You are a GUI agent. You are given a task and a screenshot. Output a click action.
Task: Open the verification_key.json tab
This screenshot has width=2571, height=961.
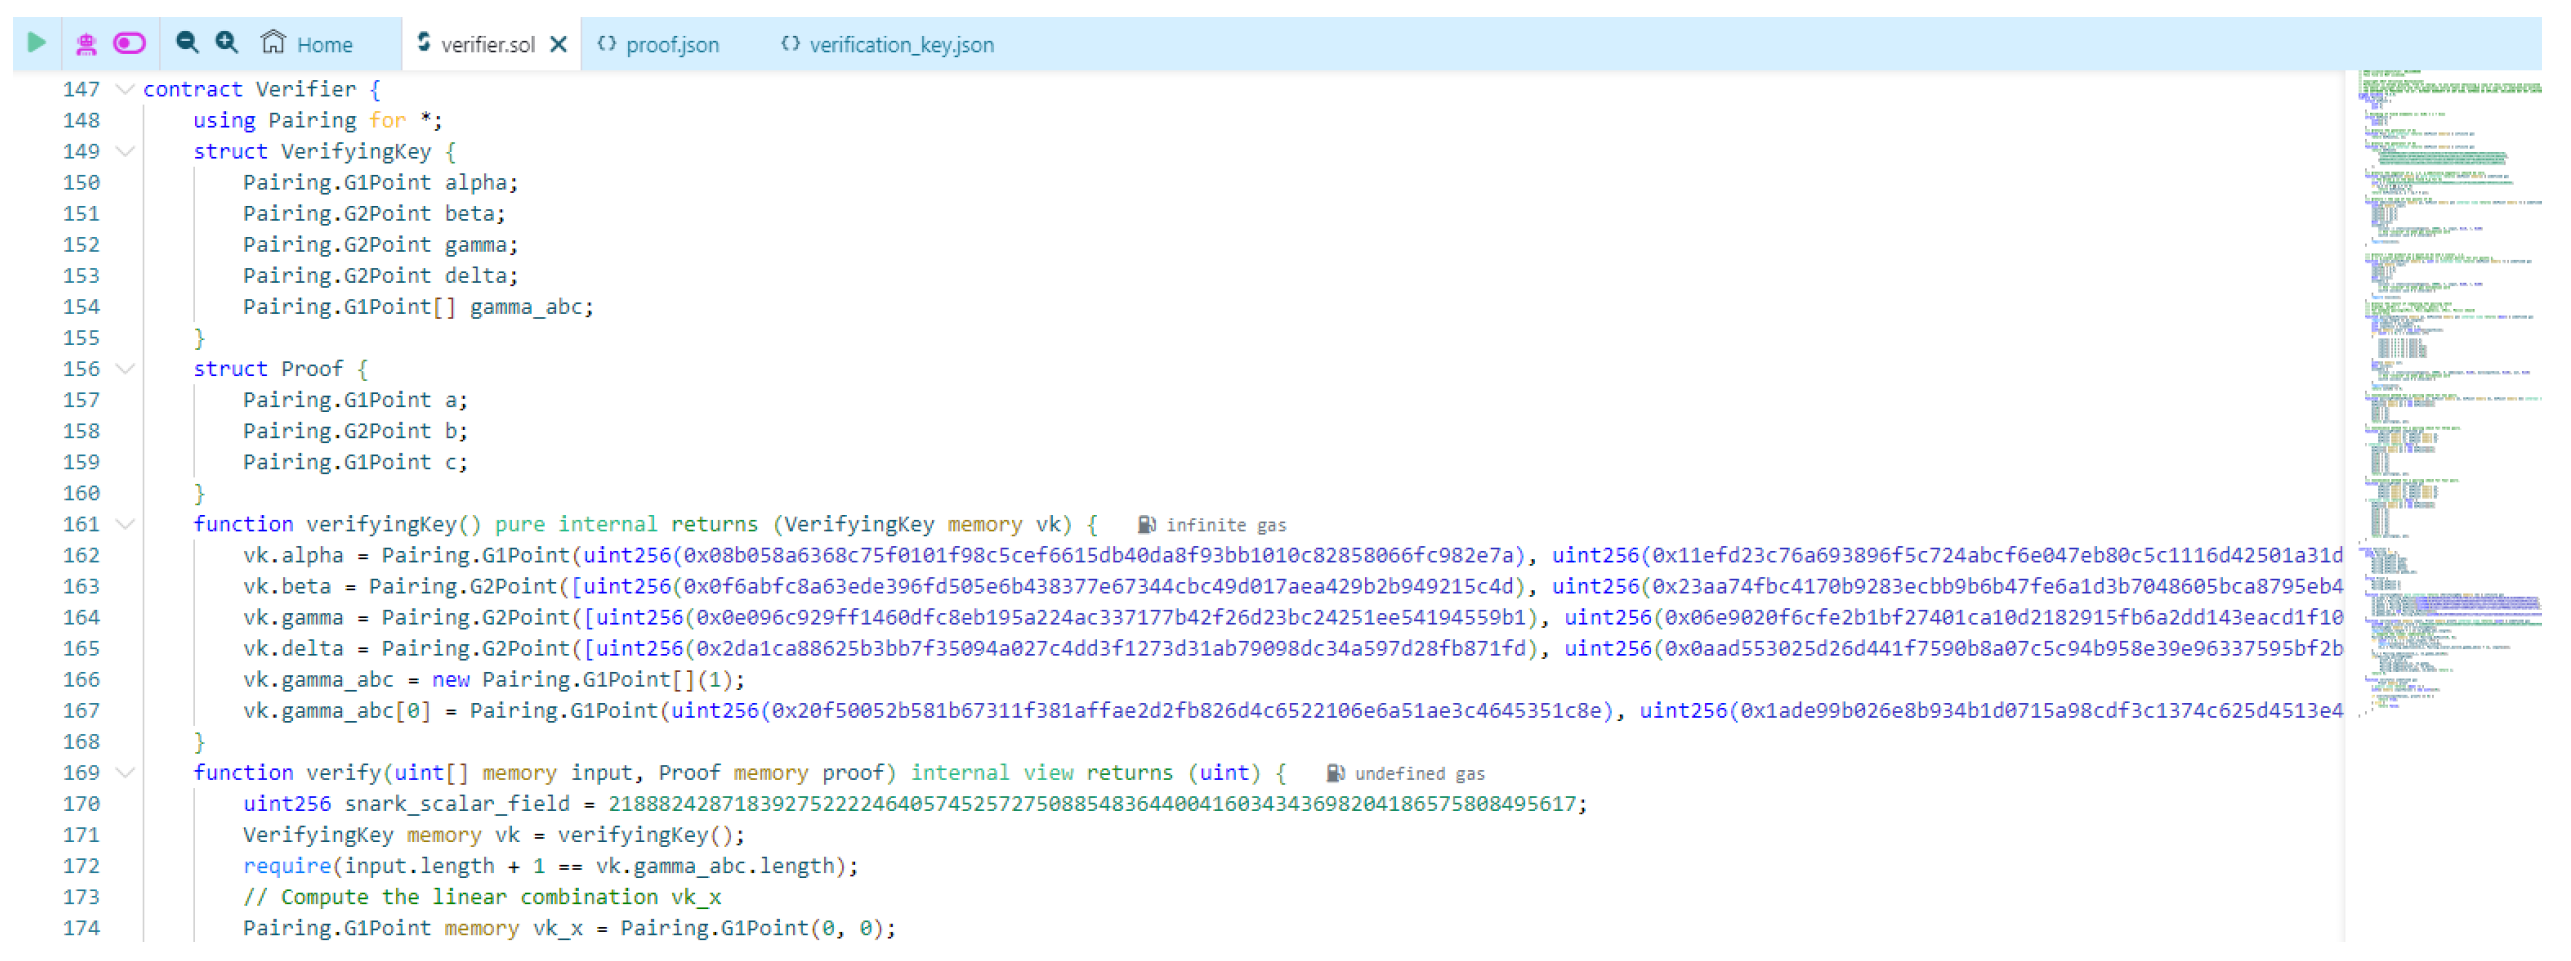tap(900, 45)
